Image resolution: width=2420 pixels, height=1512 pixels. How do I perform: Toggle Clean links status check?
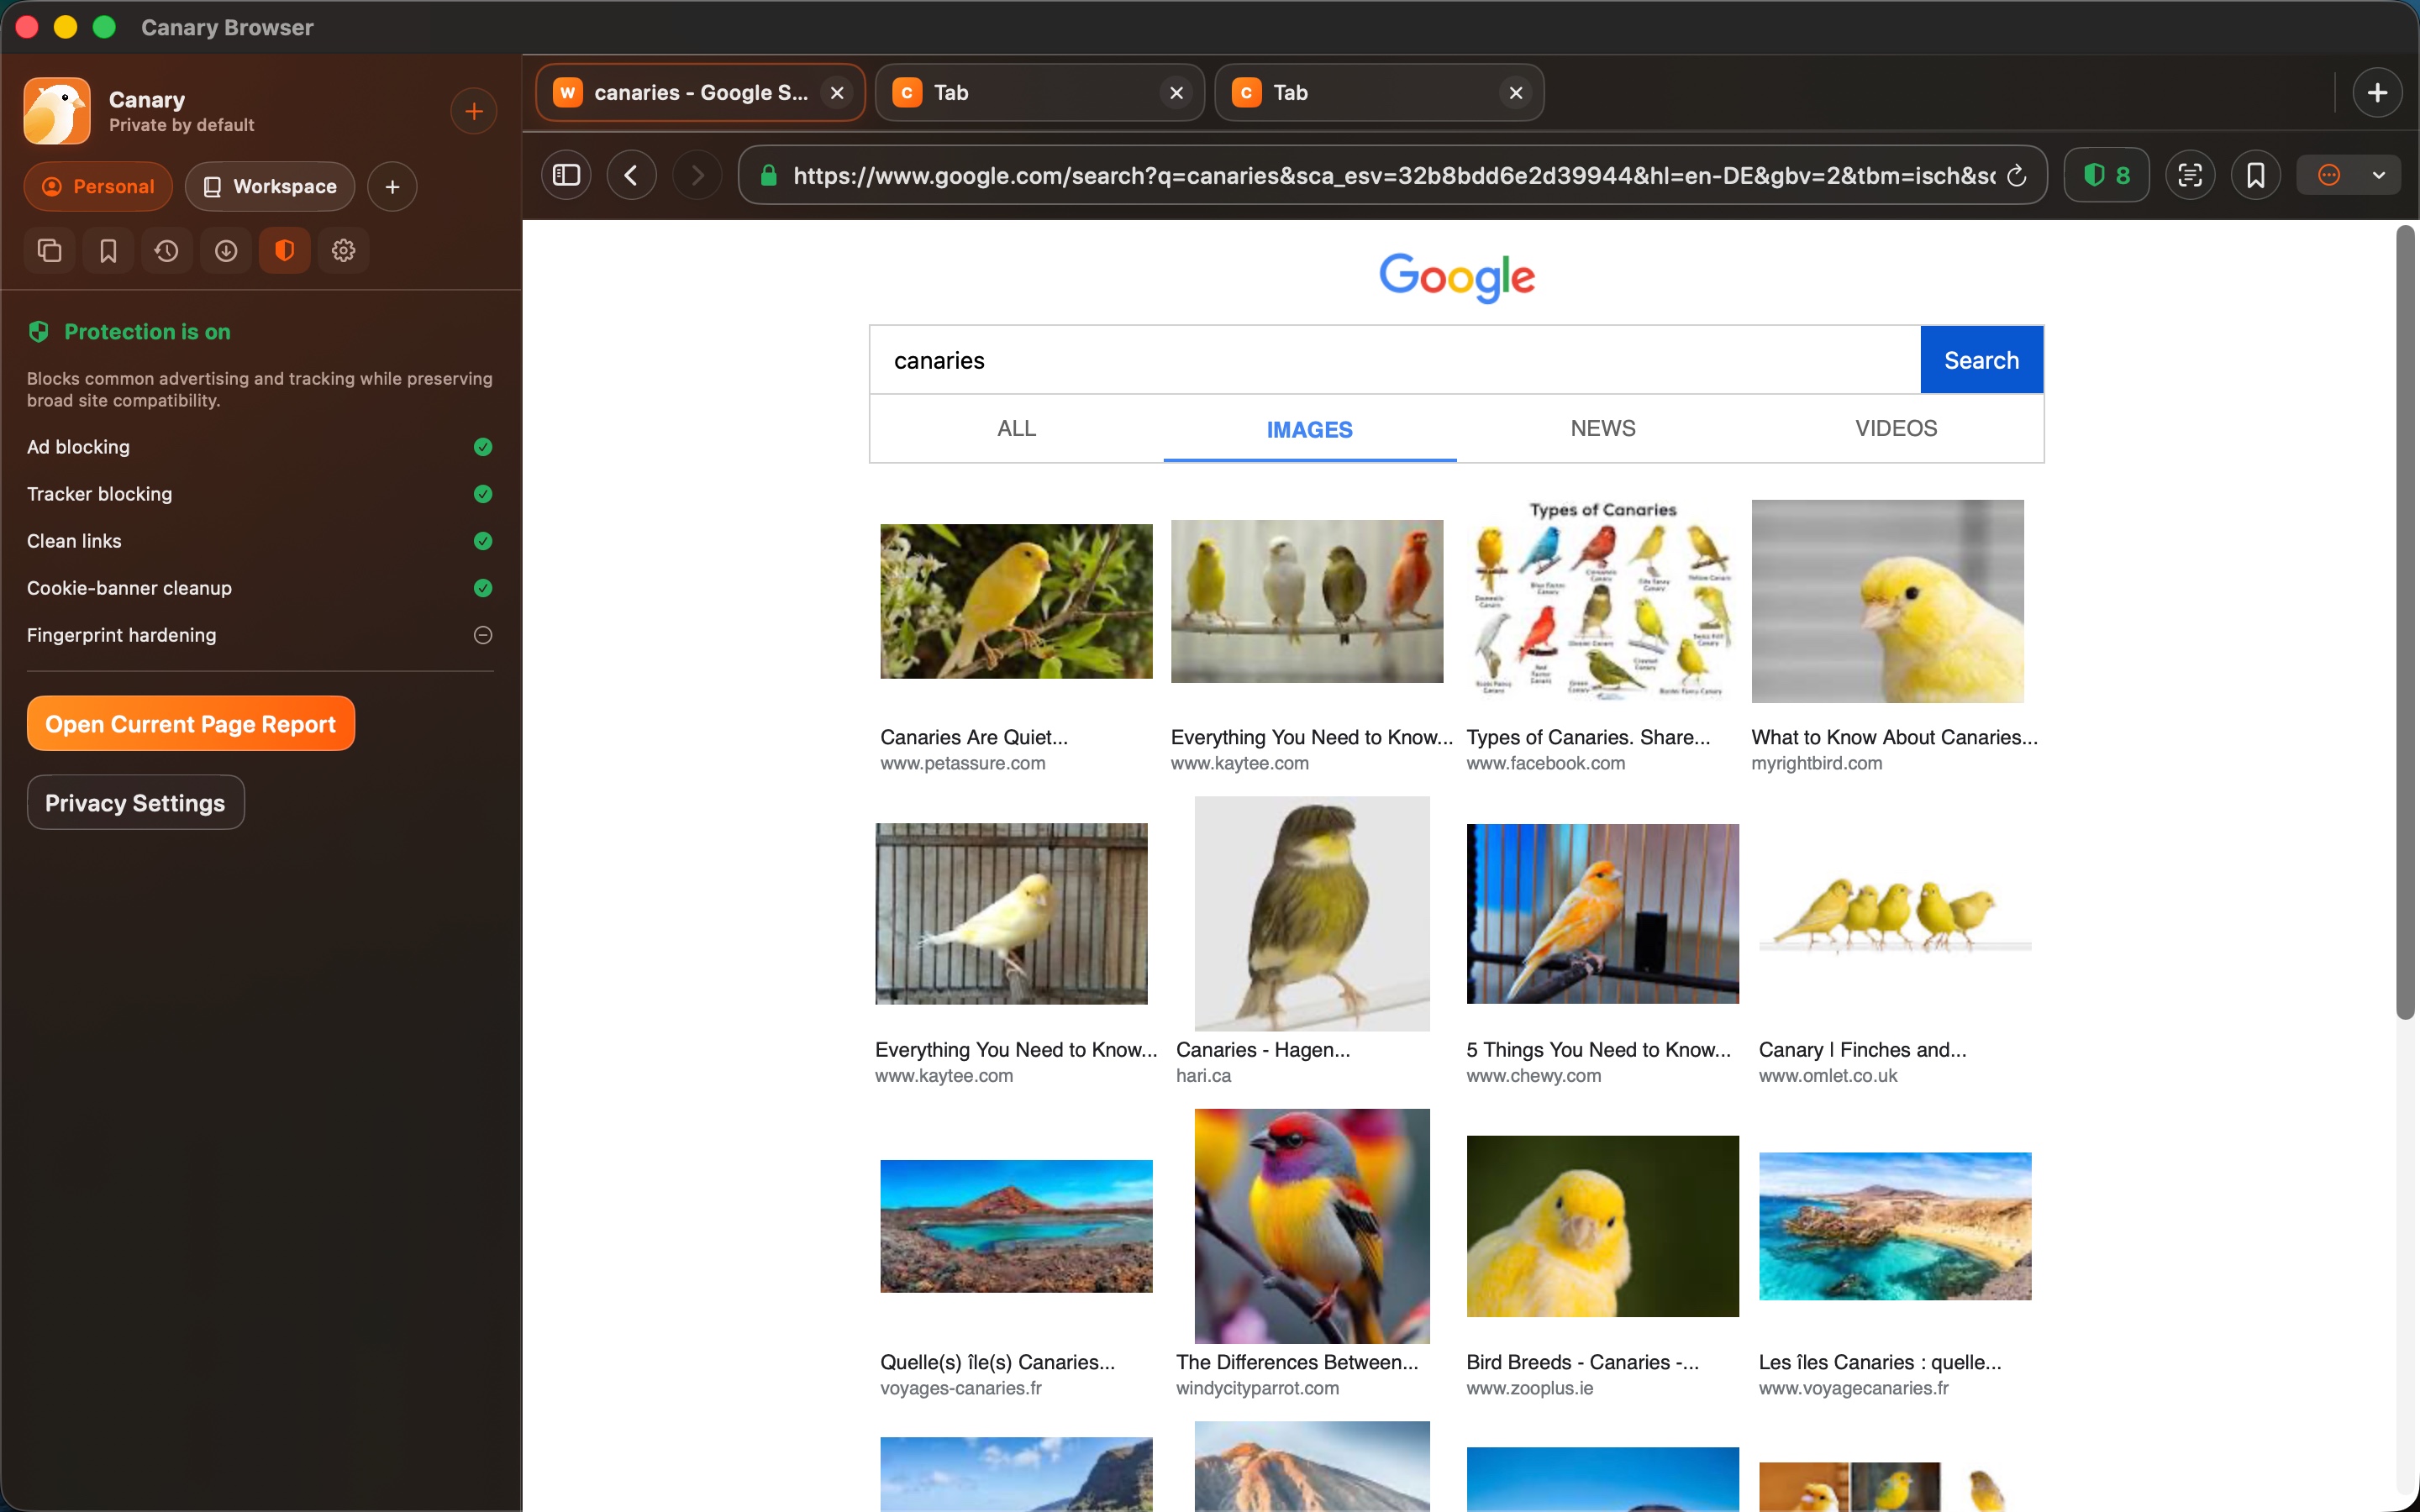click(483, 541)
